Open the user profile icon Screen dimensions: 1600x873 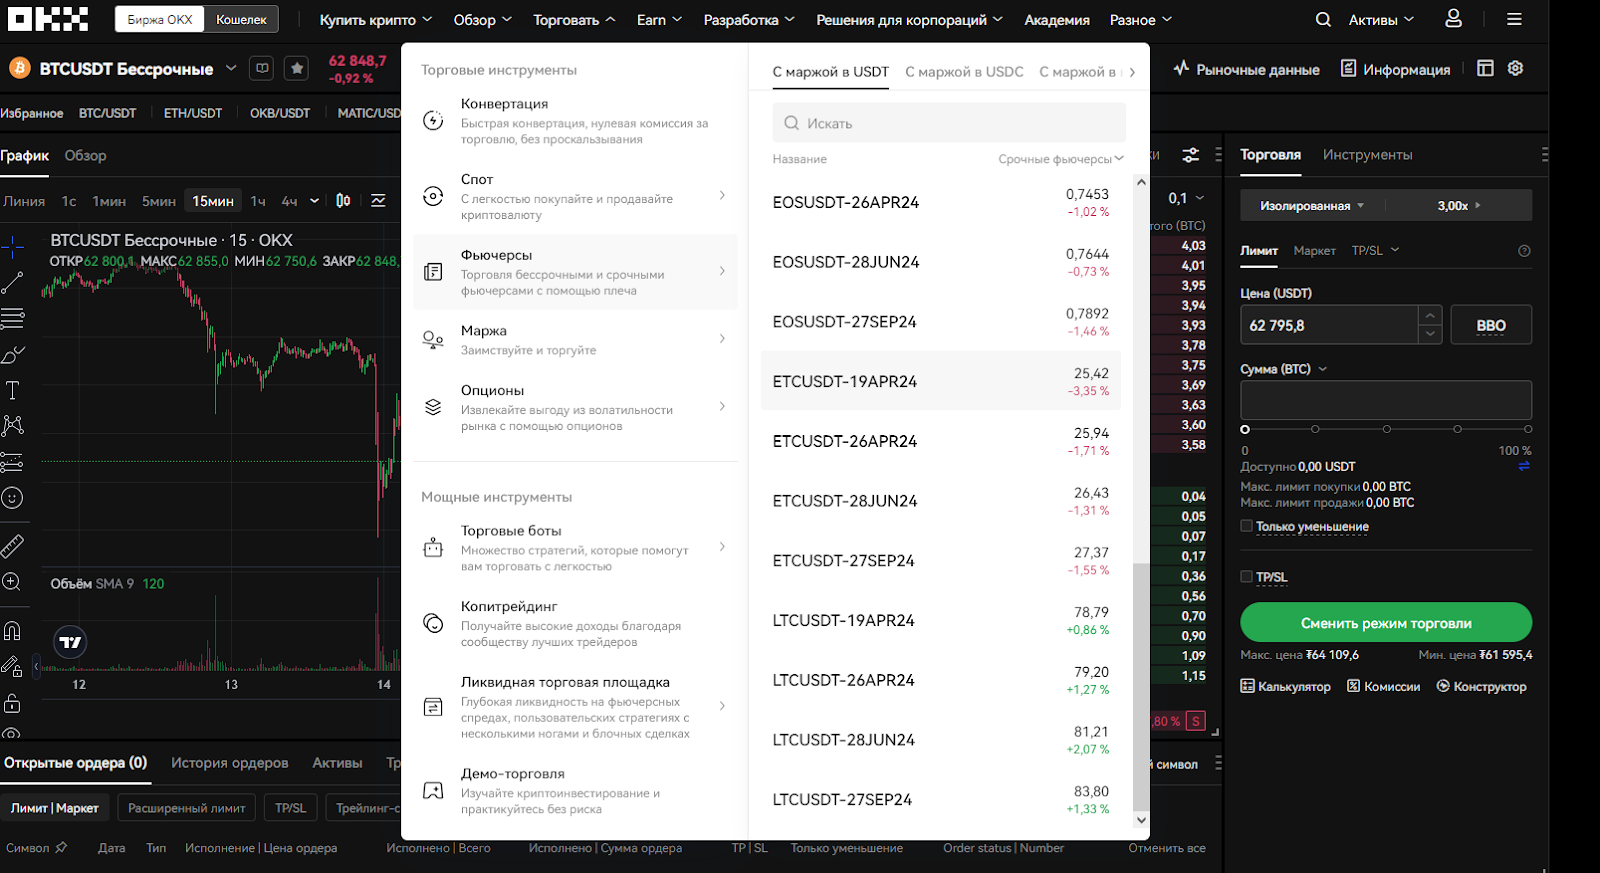pos(1453,19)
